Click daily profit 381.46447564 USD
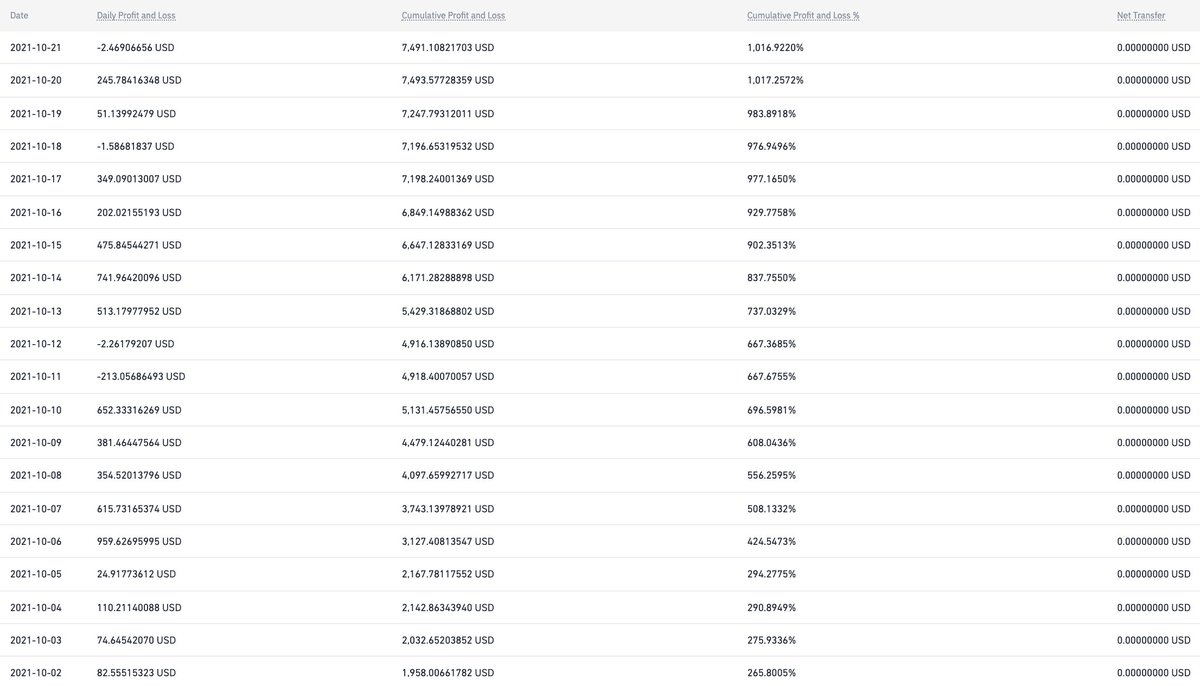 [x=139, y=443]
